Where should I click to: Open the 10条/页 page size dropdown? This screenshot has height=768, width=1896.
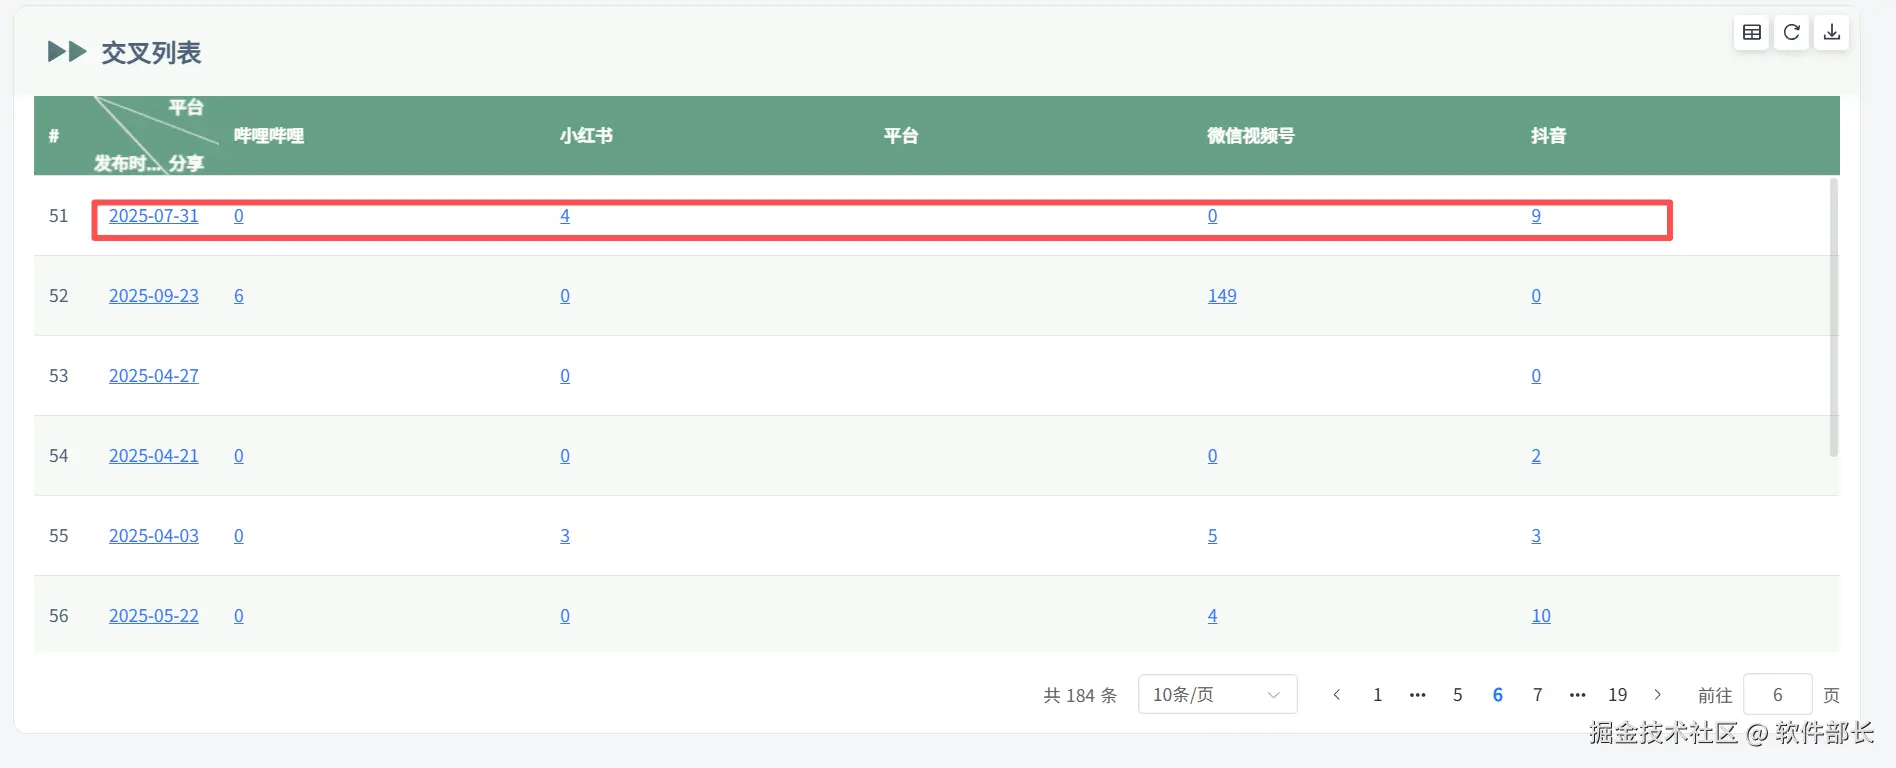tap(1218, 694)
